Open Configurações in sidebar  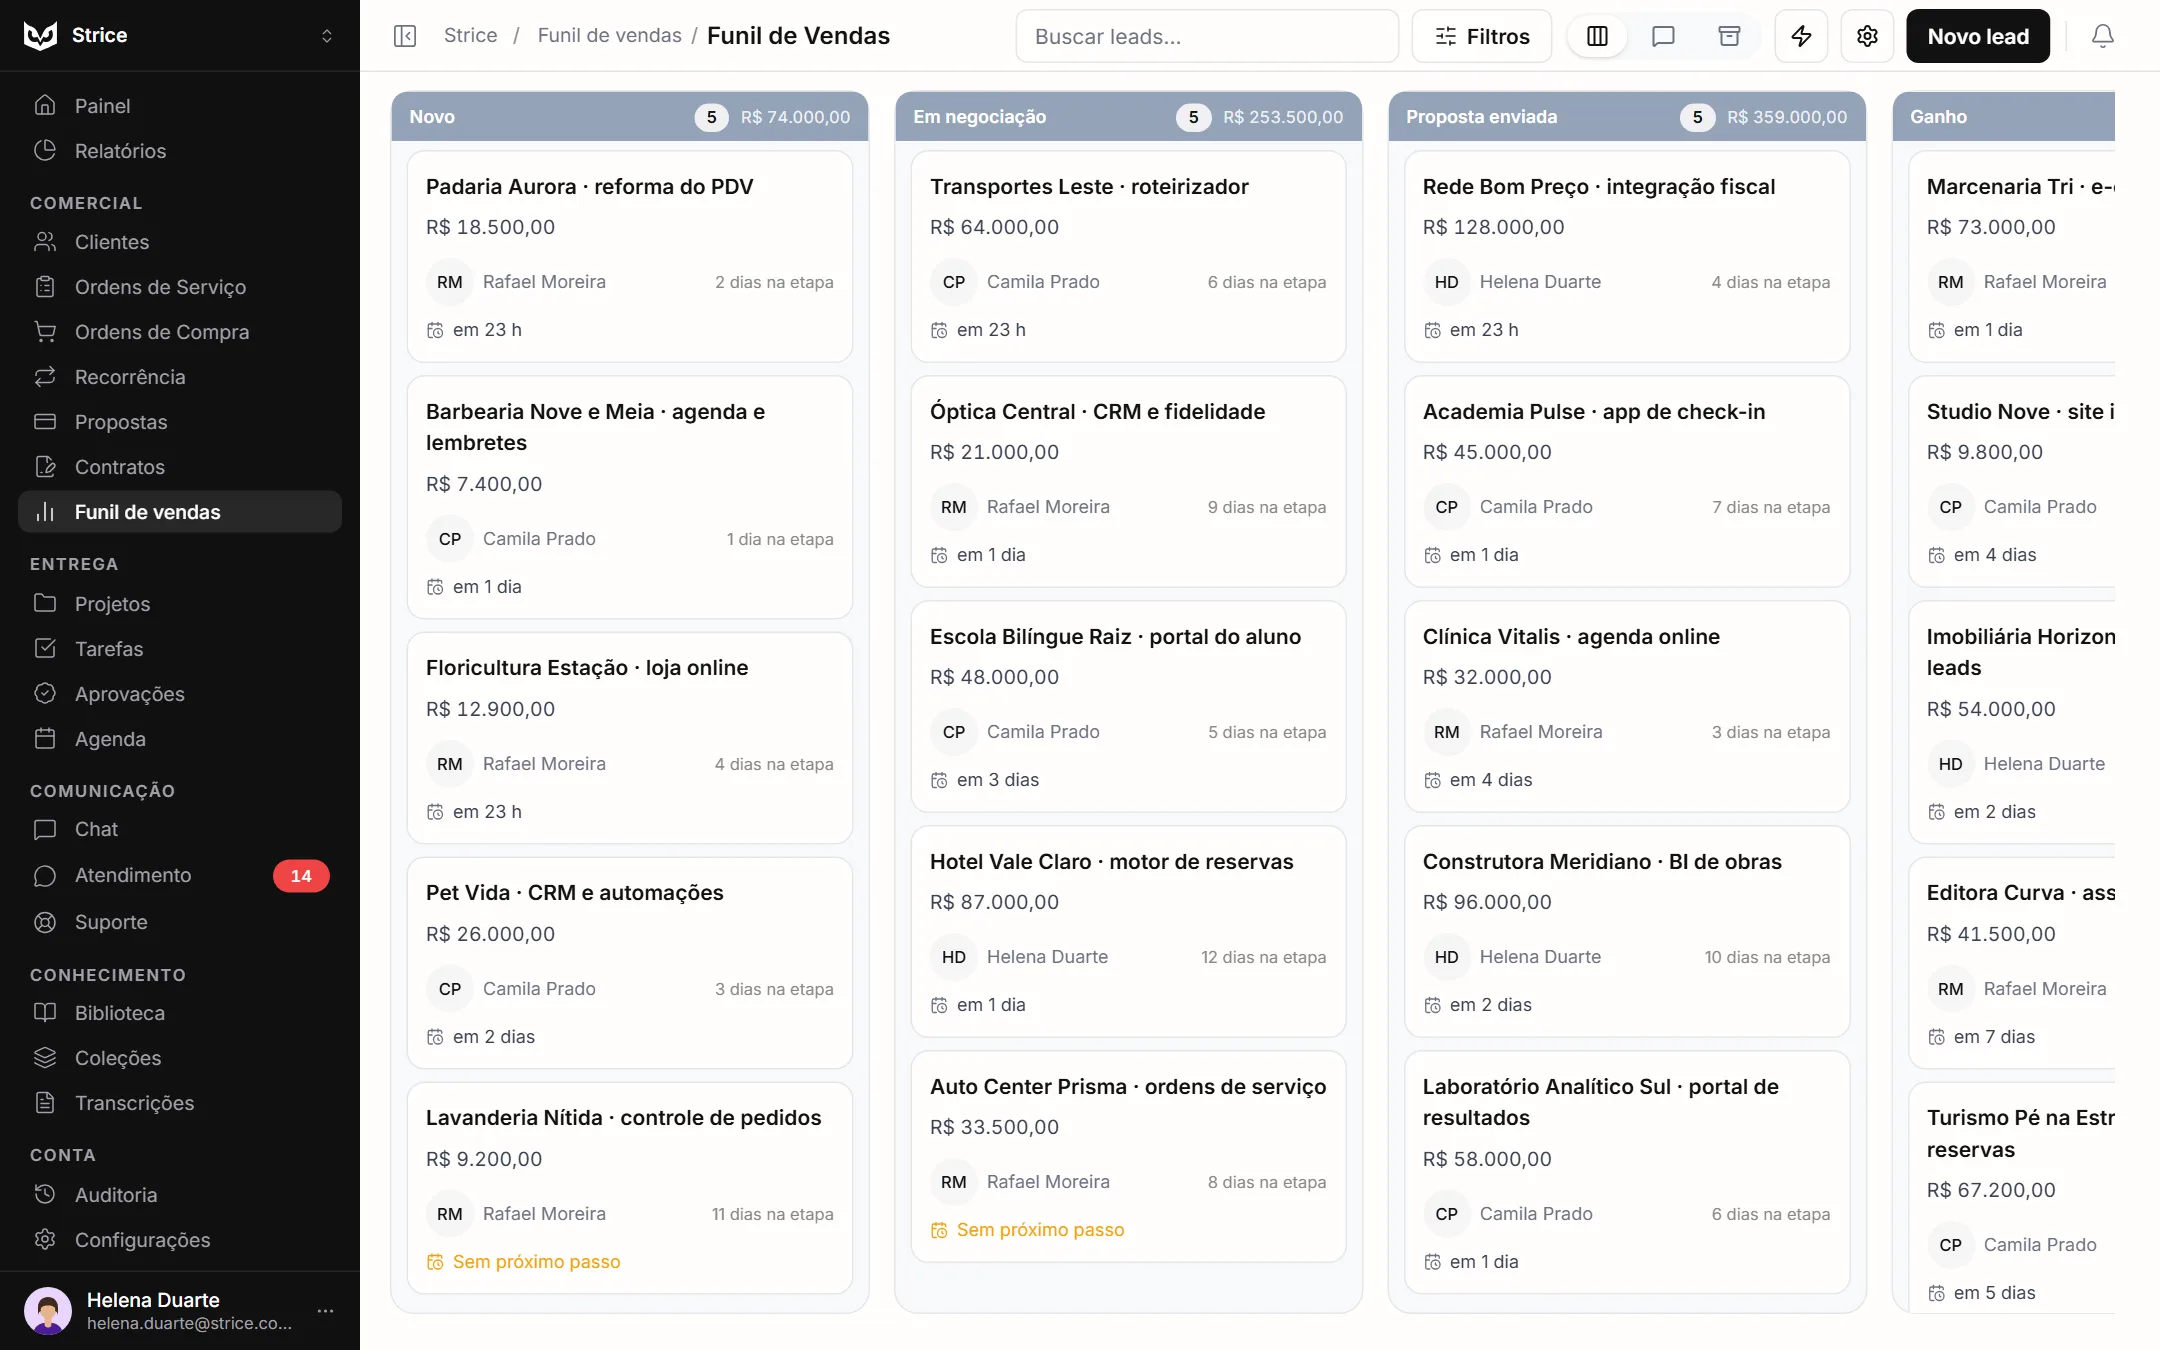(180, 1240)
